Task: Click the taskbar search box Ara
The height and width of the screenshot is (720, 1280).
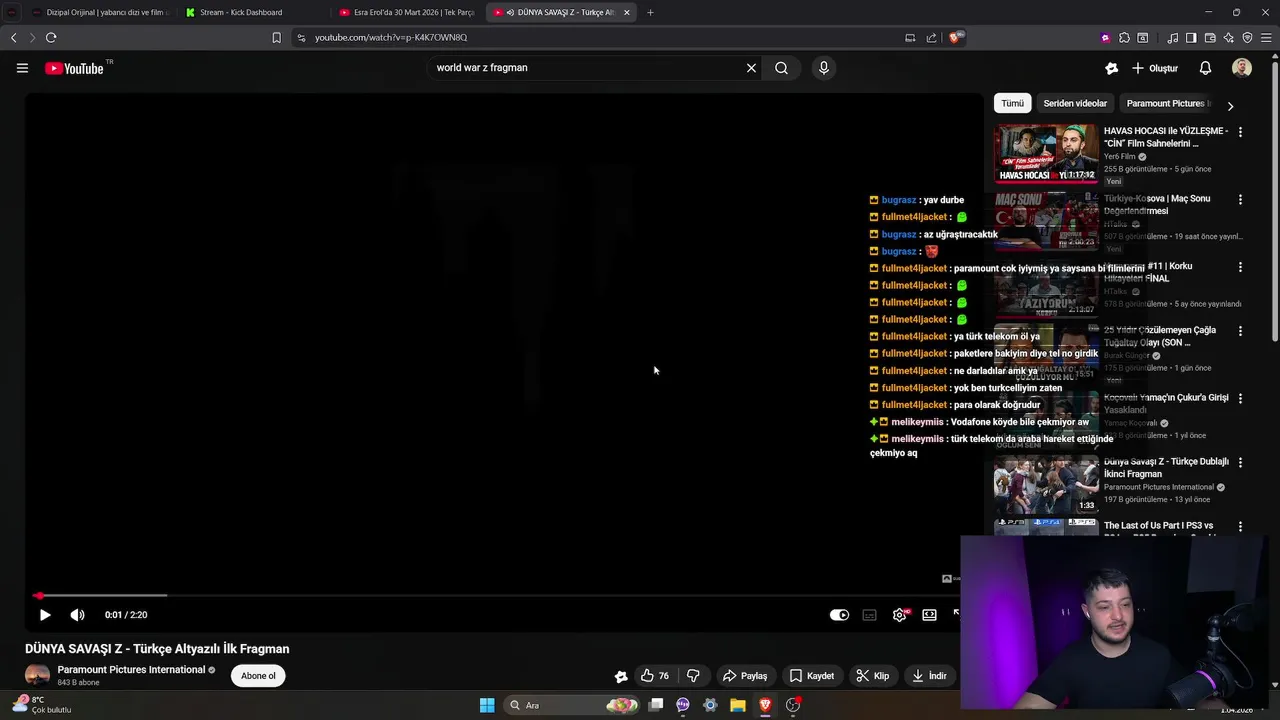Action: pyautogui.click(x=571, y=705)
